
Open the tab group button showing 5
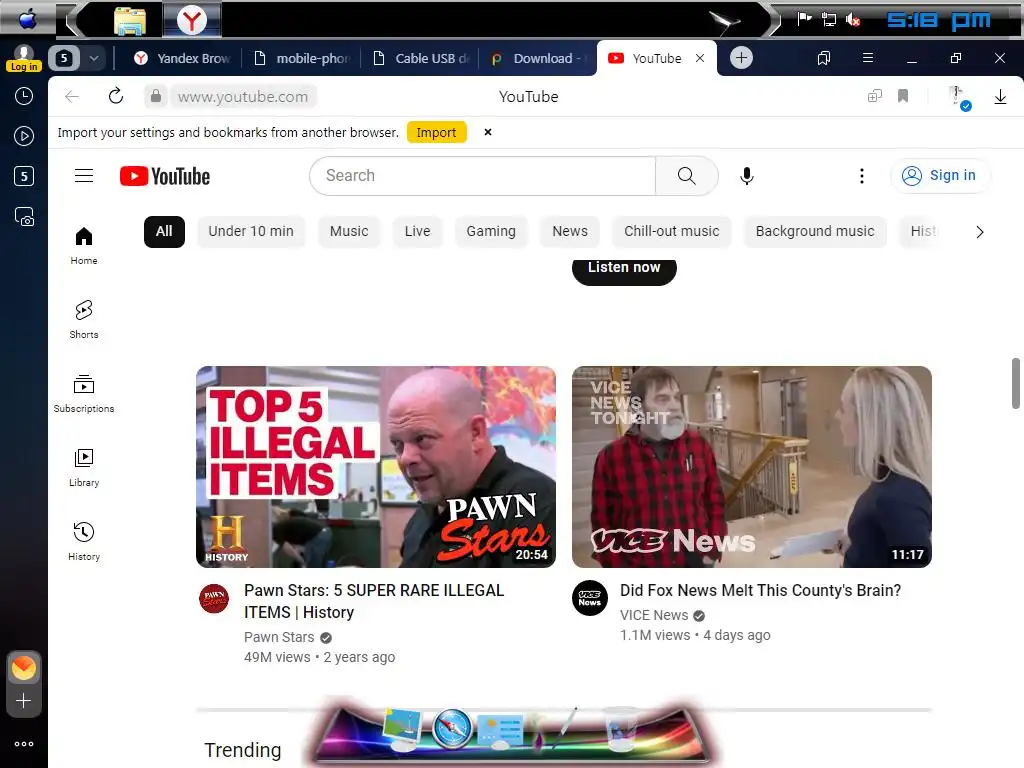(64, 58)
